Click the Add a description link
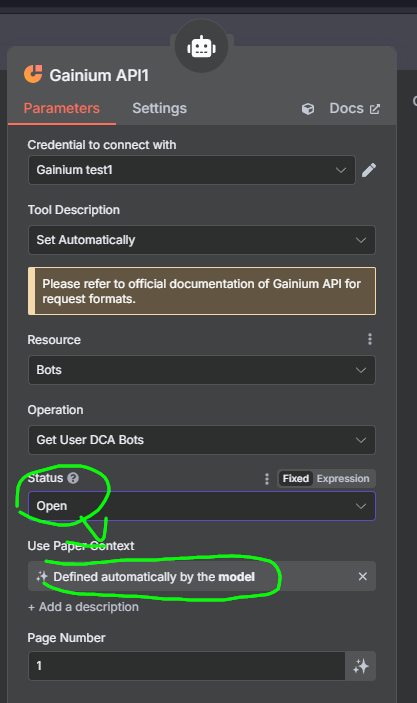The image size is (417, 703). (x=83, y=607)
